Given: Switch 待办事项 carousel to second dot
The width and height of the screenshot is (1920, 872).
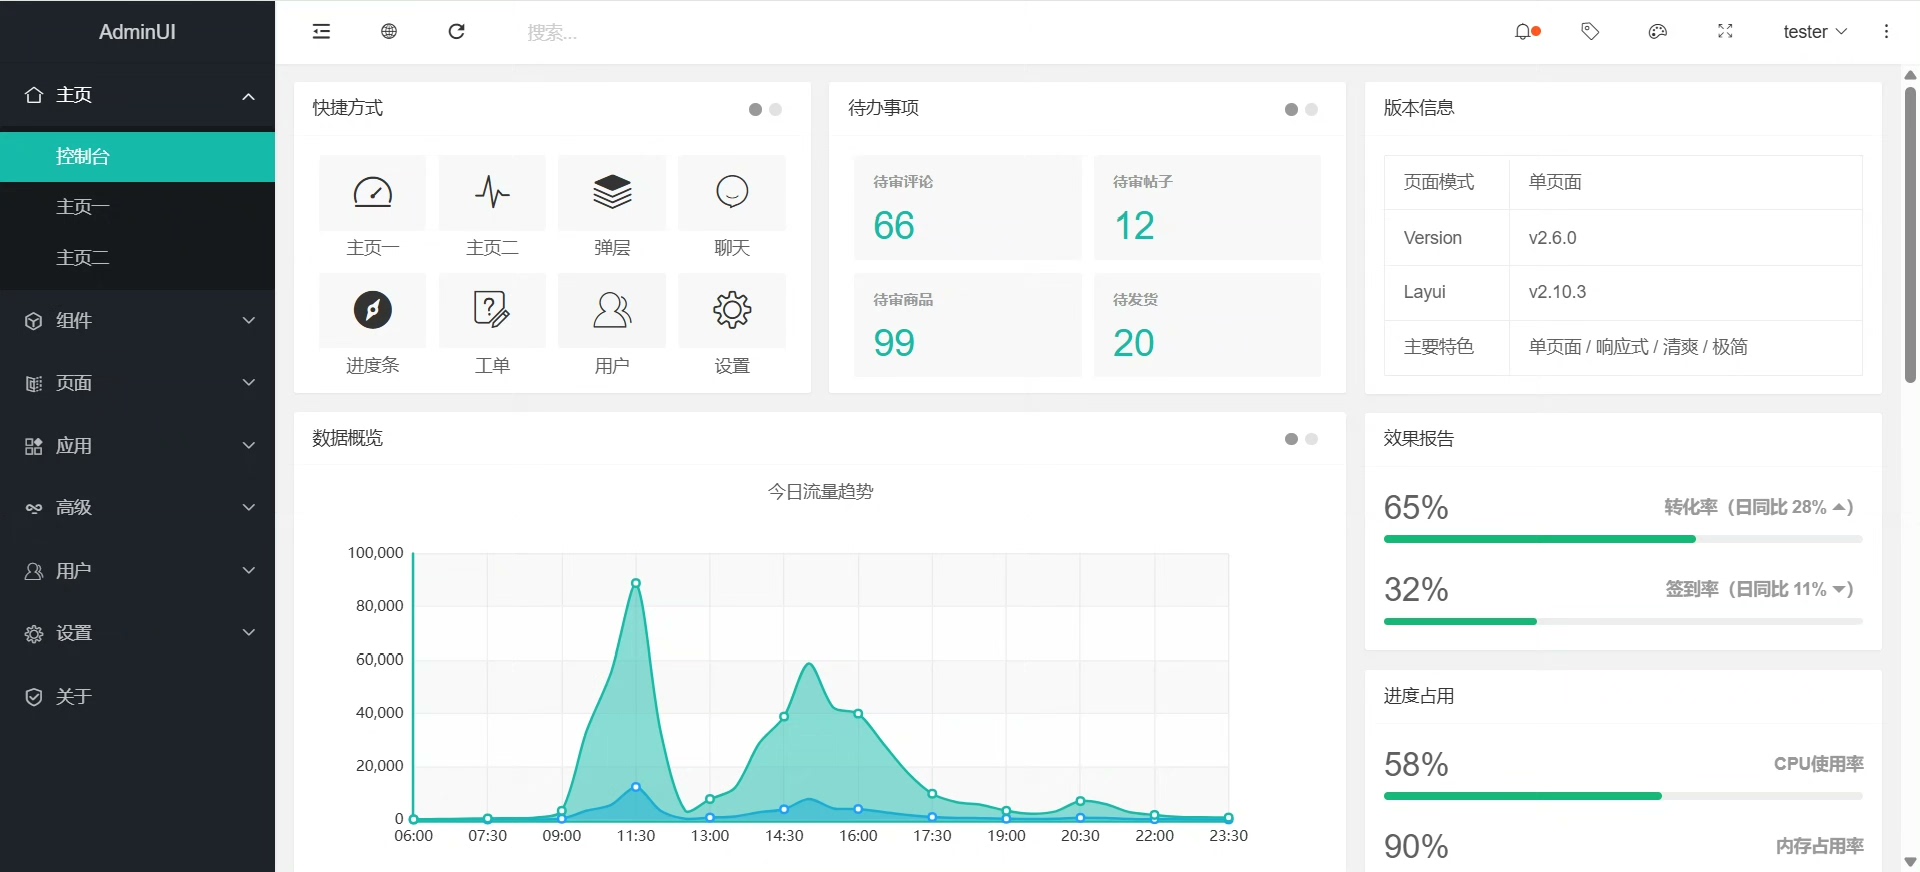Looking at the screenshot, I should (x=1312, y=109).
